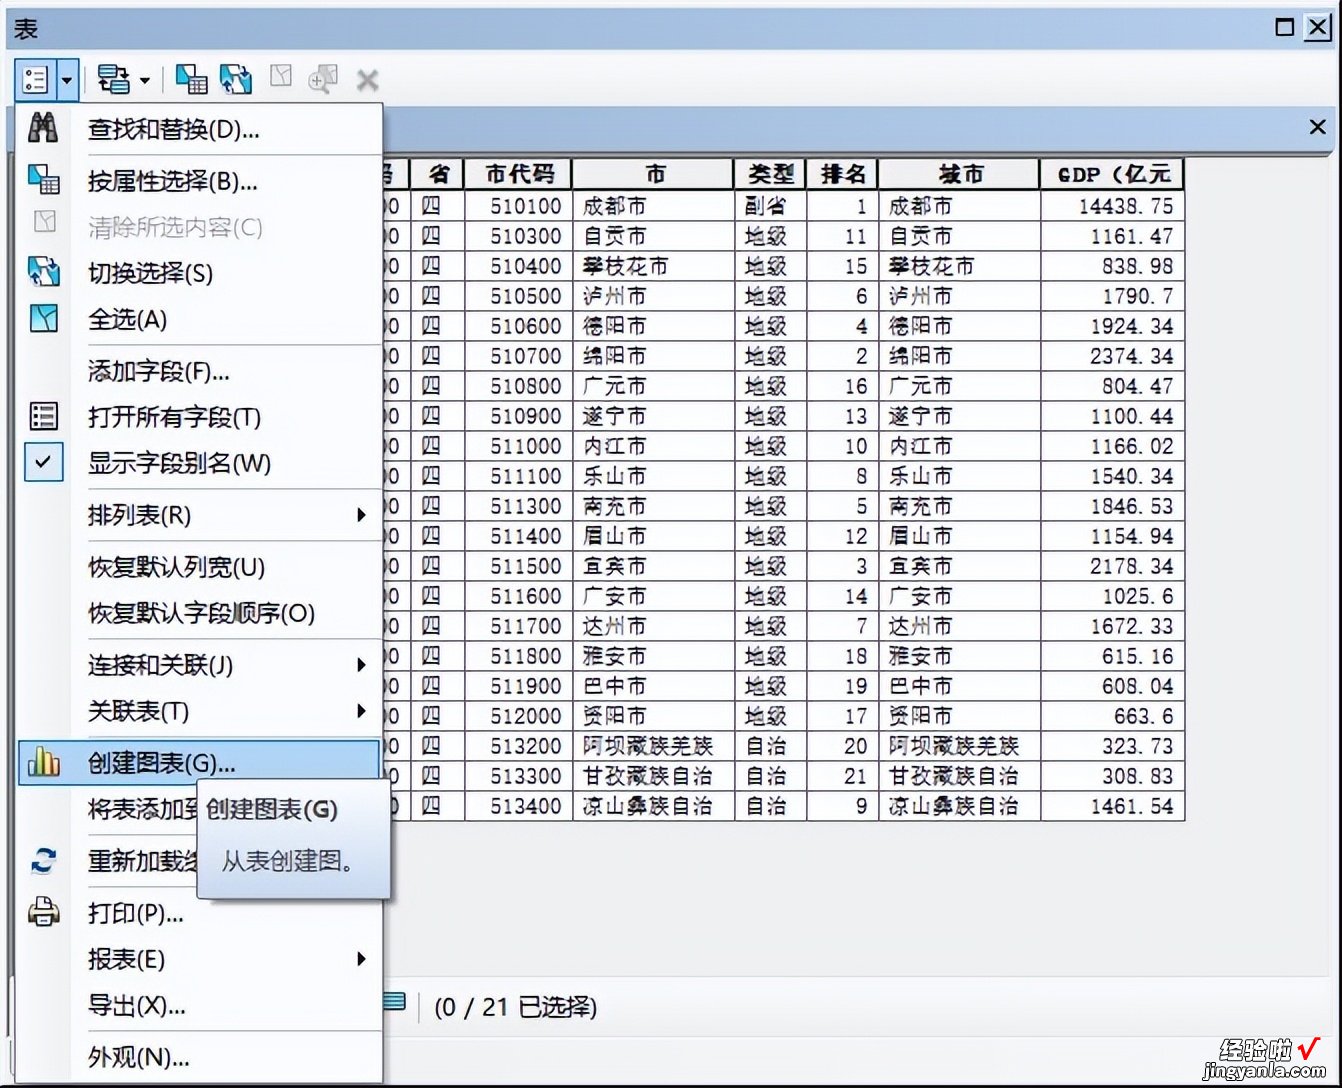Click GDP cell 14438.75
Viewport: 1342px width, 1088px height.
[x=1113, y=206]
